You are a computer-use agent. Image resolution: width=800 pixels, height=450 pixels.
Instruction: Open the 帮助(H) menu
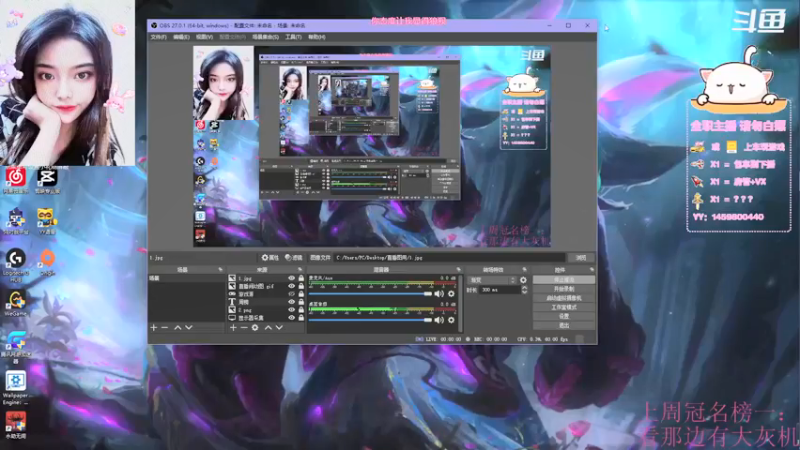click(316, 37)
